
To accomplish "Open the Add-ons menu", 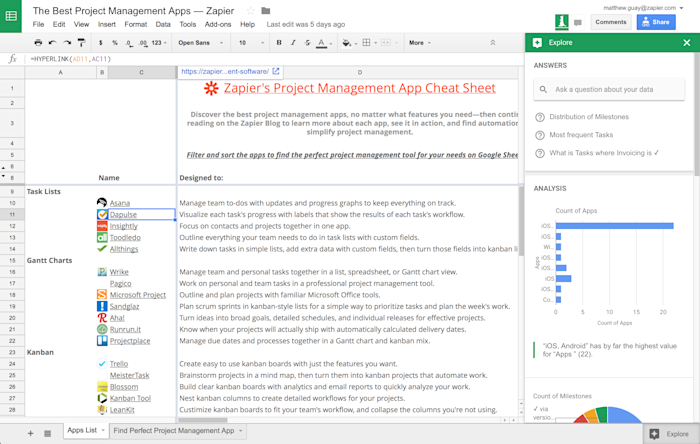I will (x=218, y=25).
